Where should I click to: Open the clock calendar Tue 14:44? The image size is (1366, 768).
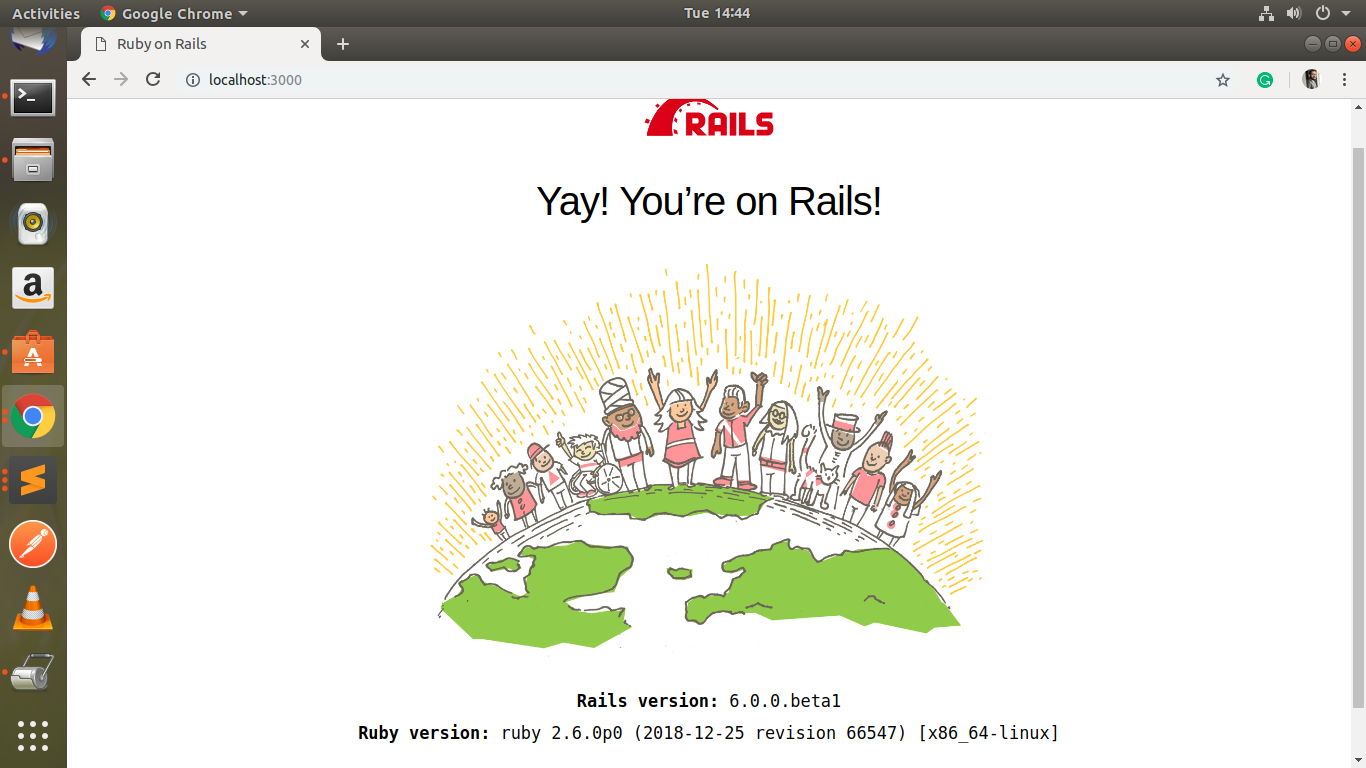click(x=717, y=13)
